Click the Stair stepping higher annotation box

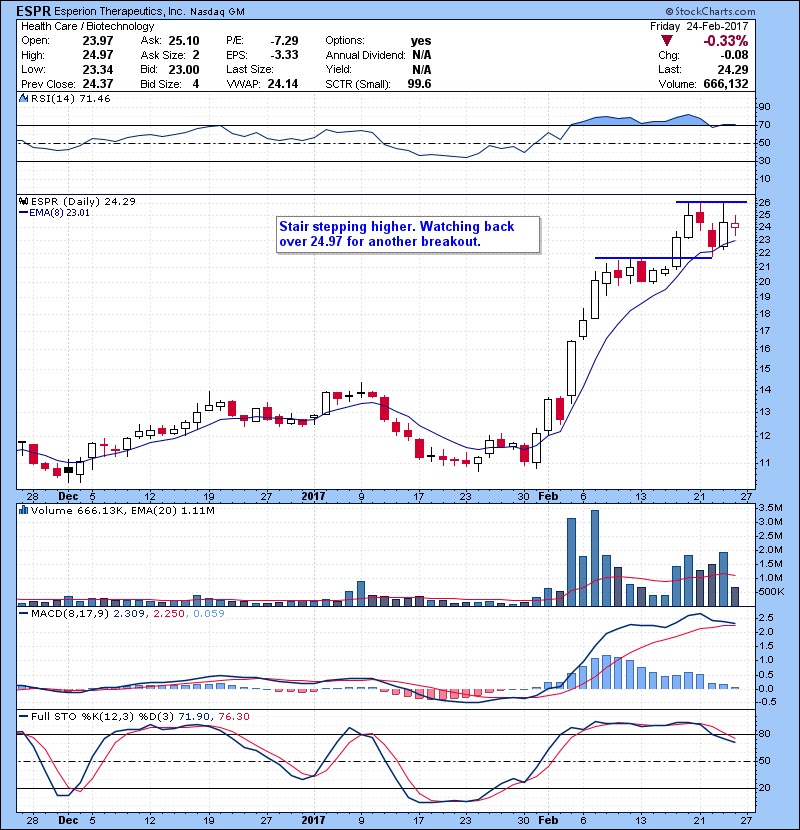[x=408, y=234]
